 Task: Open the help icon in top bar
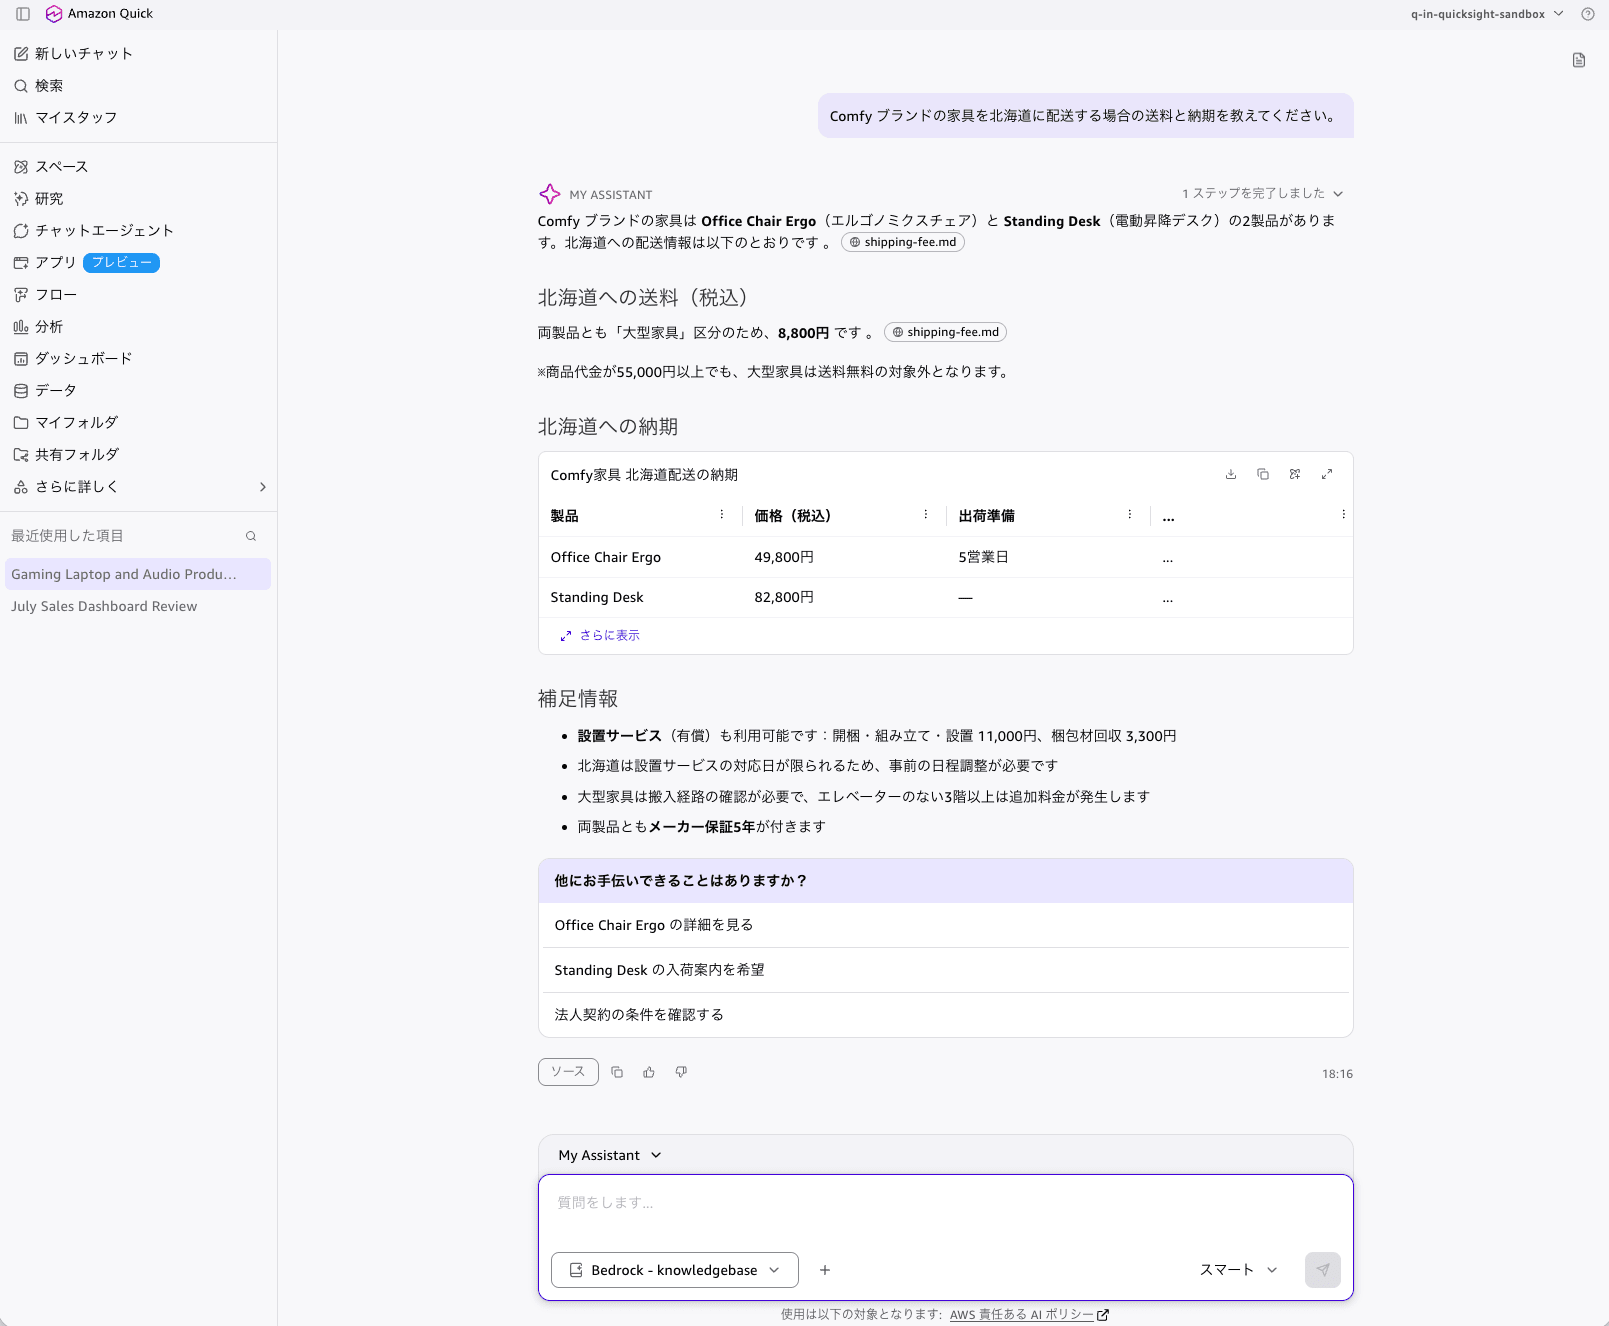point(1587,14)
